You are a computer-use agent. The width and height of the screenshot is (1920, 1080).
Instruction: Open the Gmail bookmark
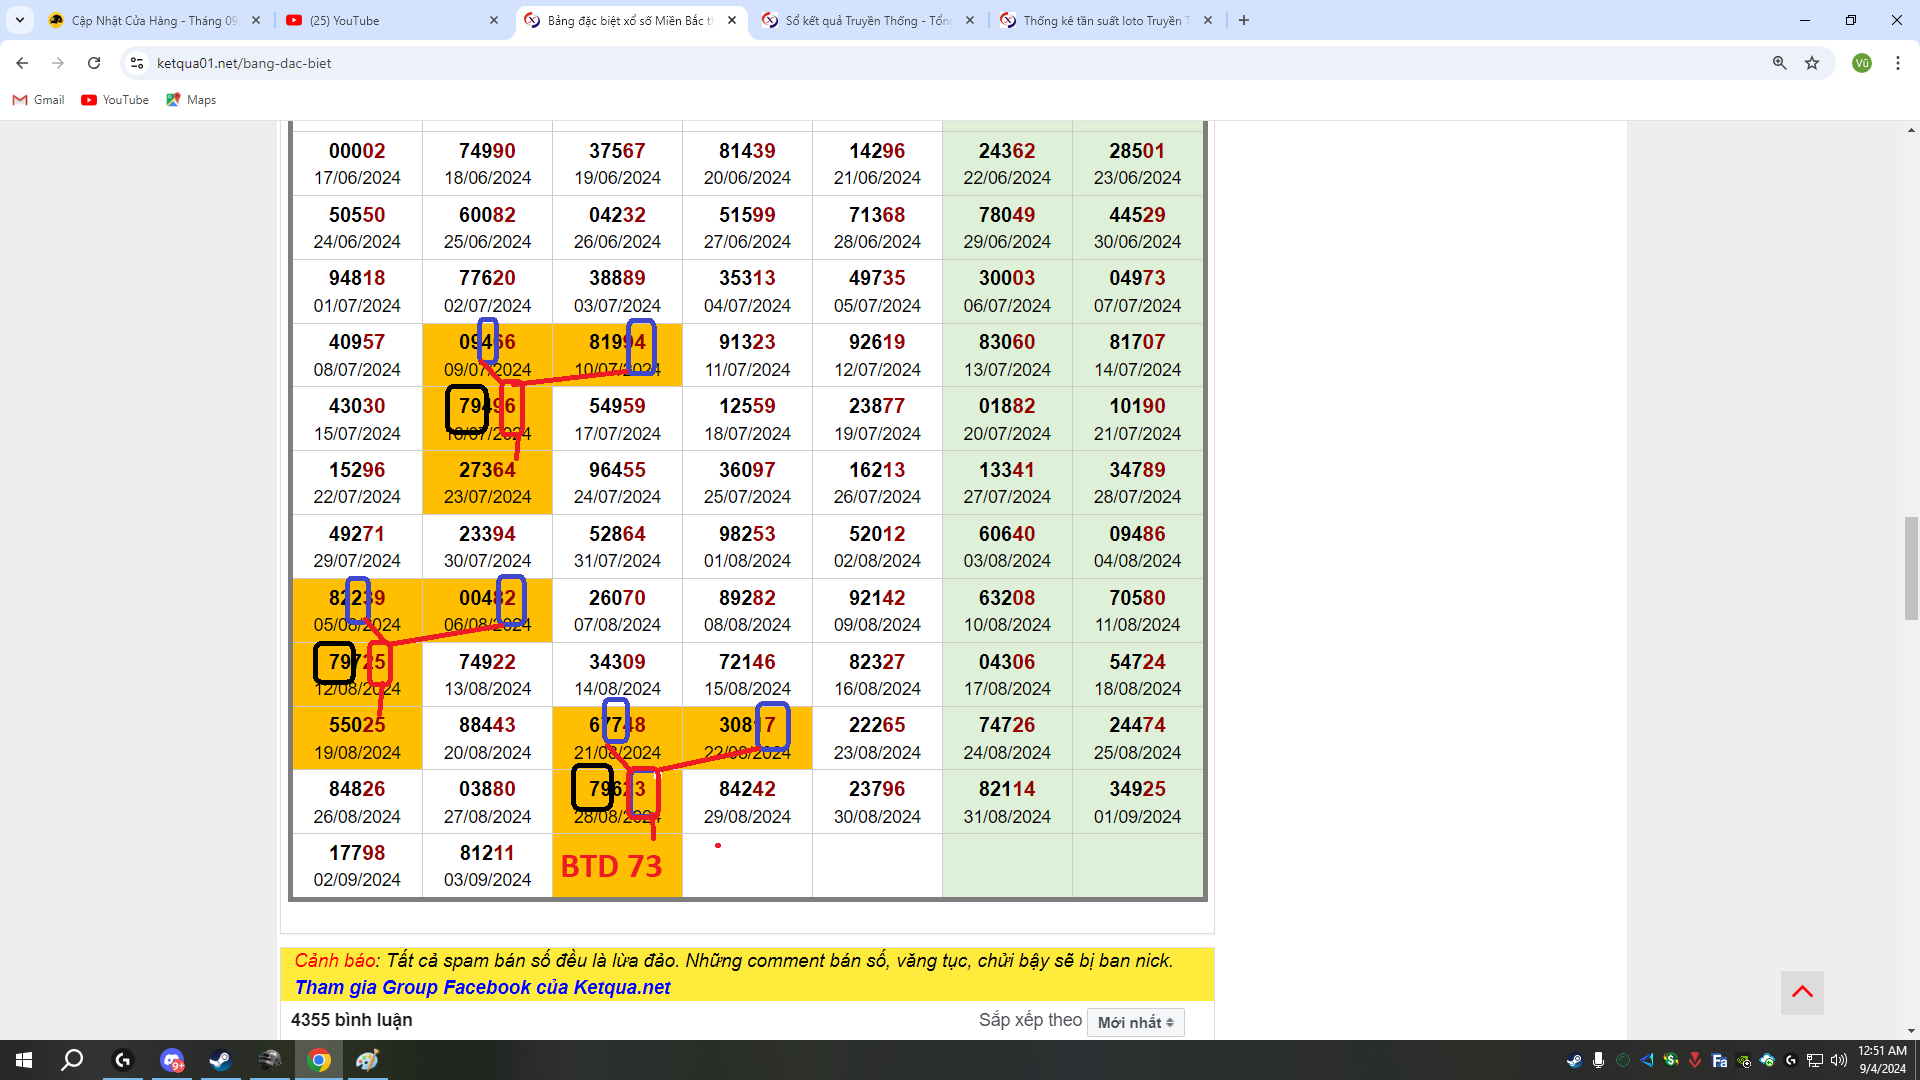[x=38, y=100]
